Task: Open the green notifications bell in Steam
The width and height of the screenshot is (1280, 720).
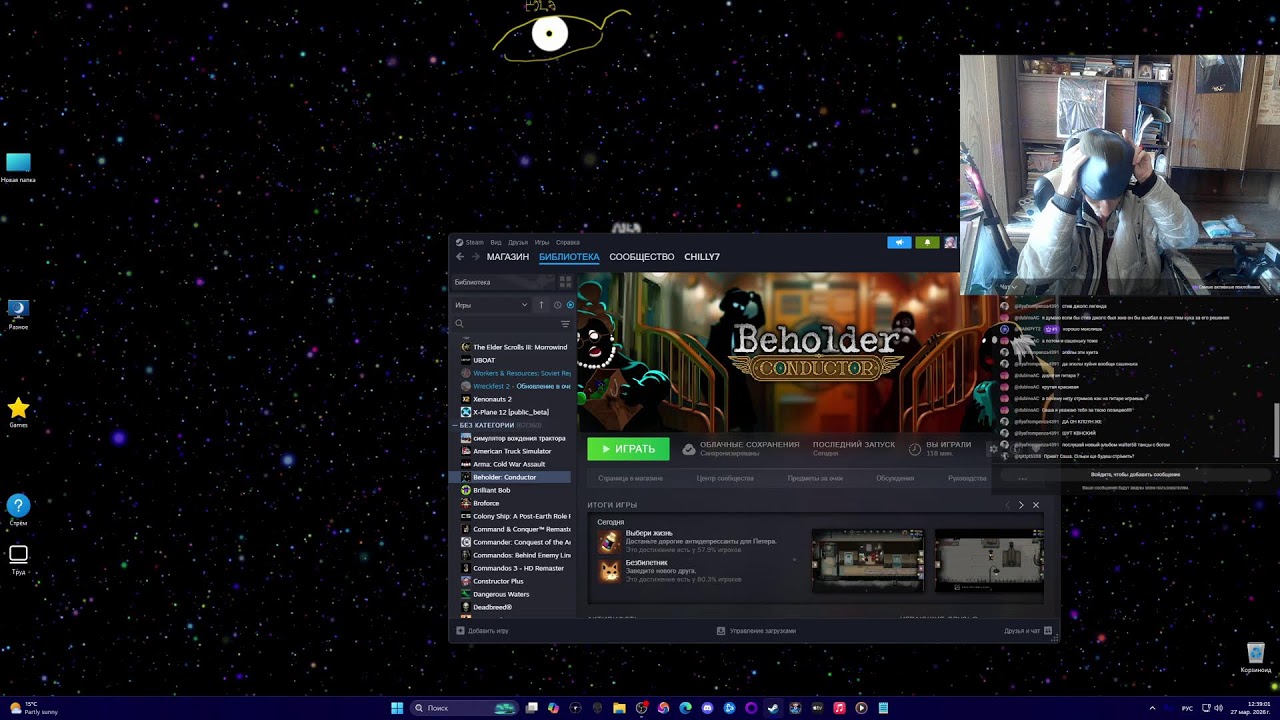Action: [927, 242]
